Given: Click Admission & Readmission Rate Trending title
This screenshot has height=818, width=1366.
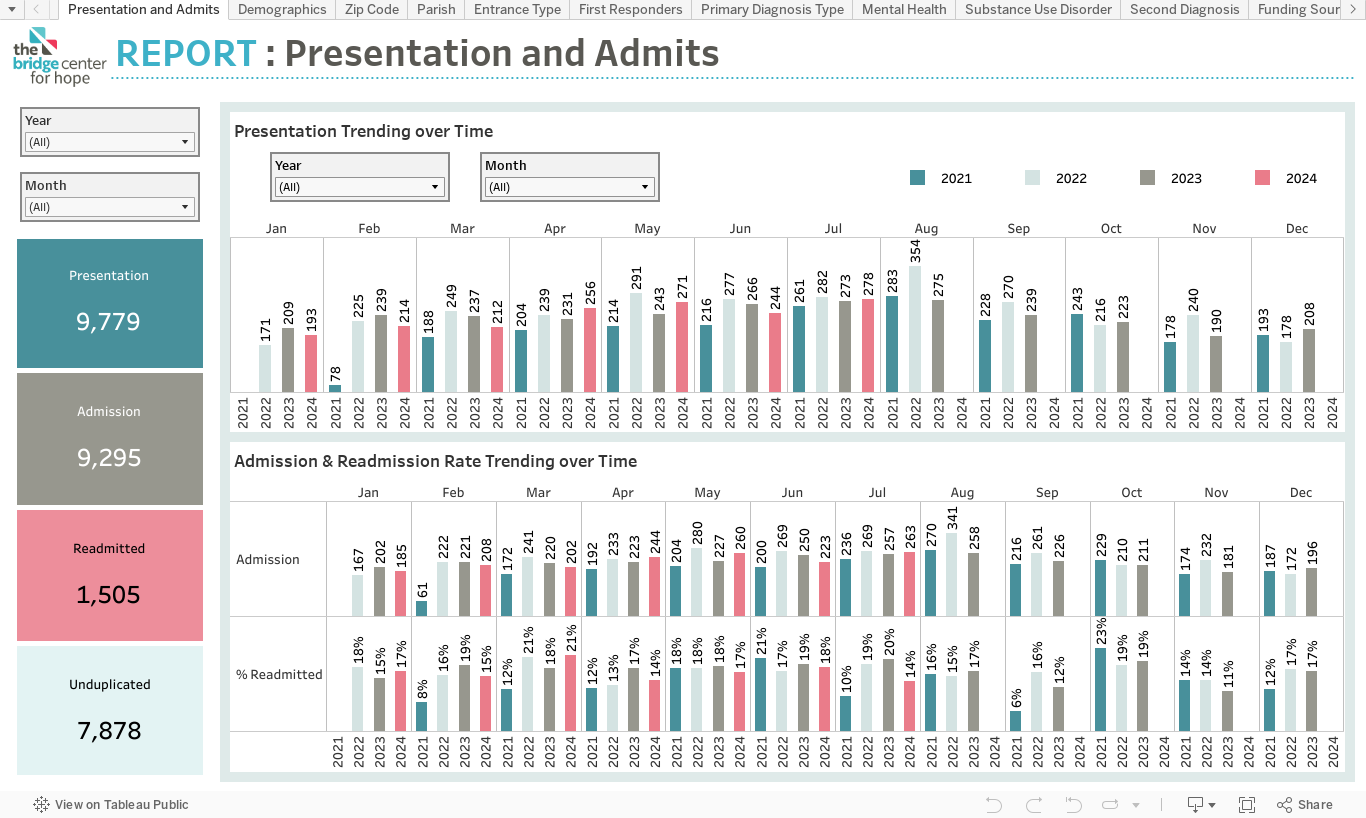Looking at the screenshot, I should (x=436, y=461).
